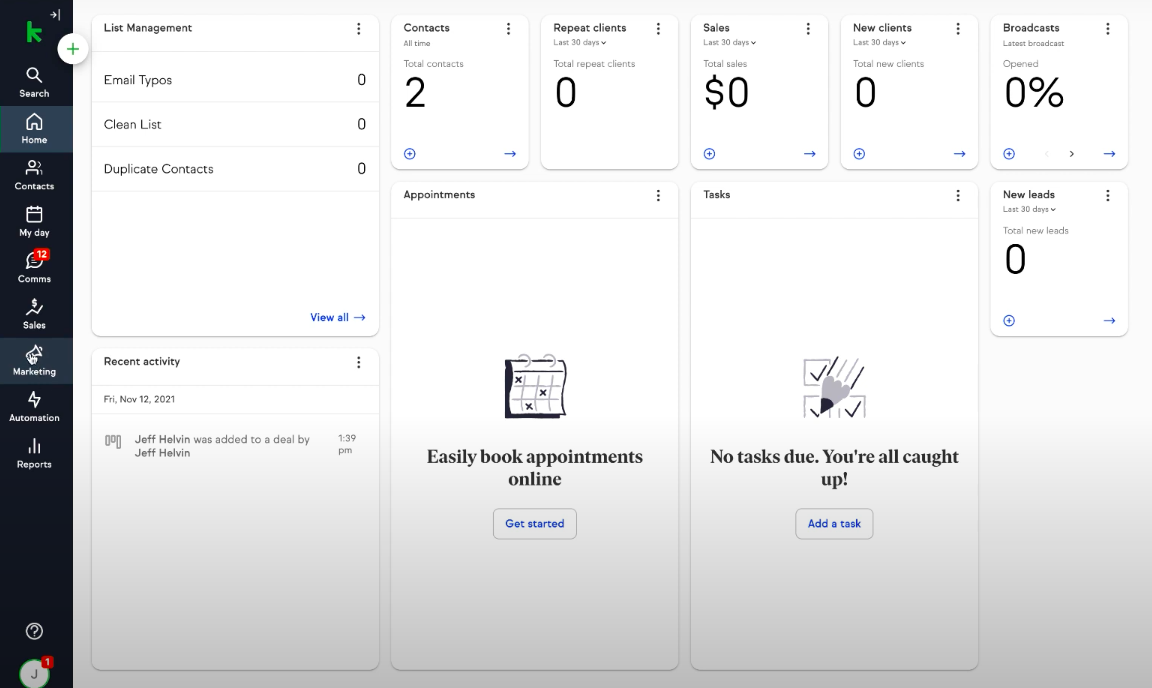
Task: Open the Reports section
Action: pyautogui.click(x=34, y=453)
